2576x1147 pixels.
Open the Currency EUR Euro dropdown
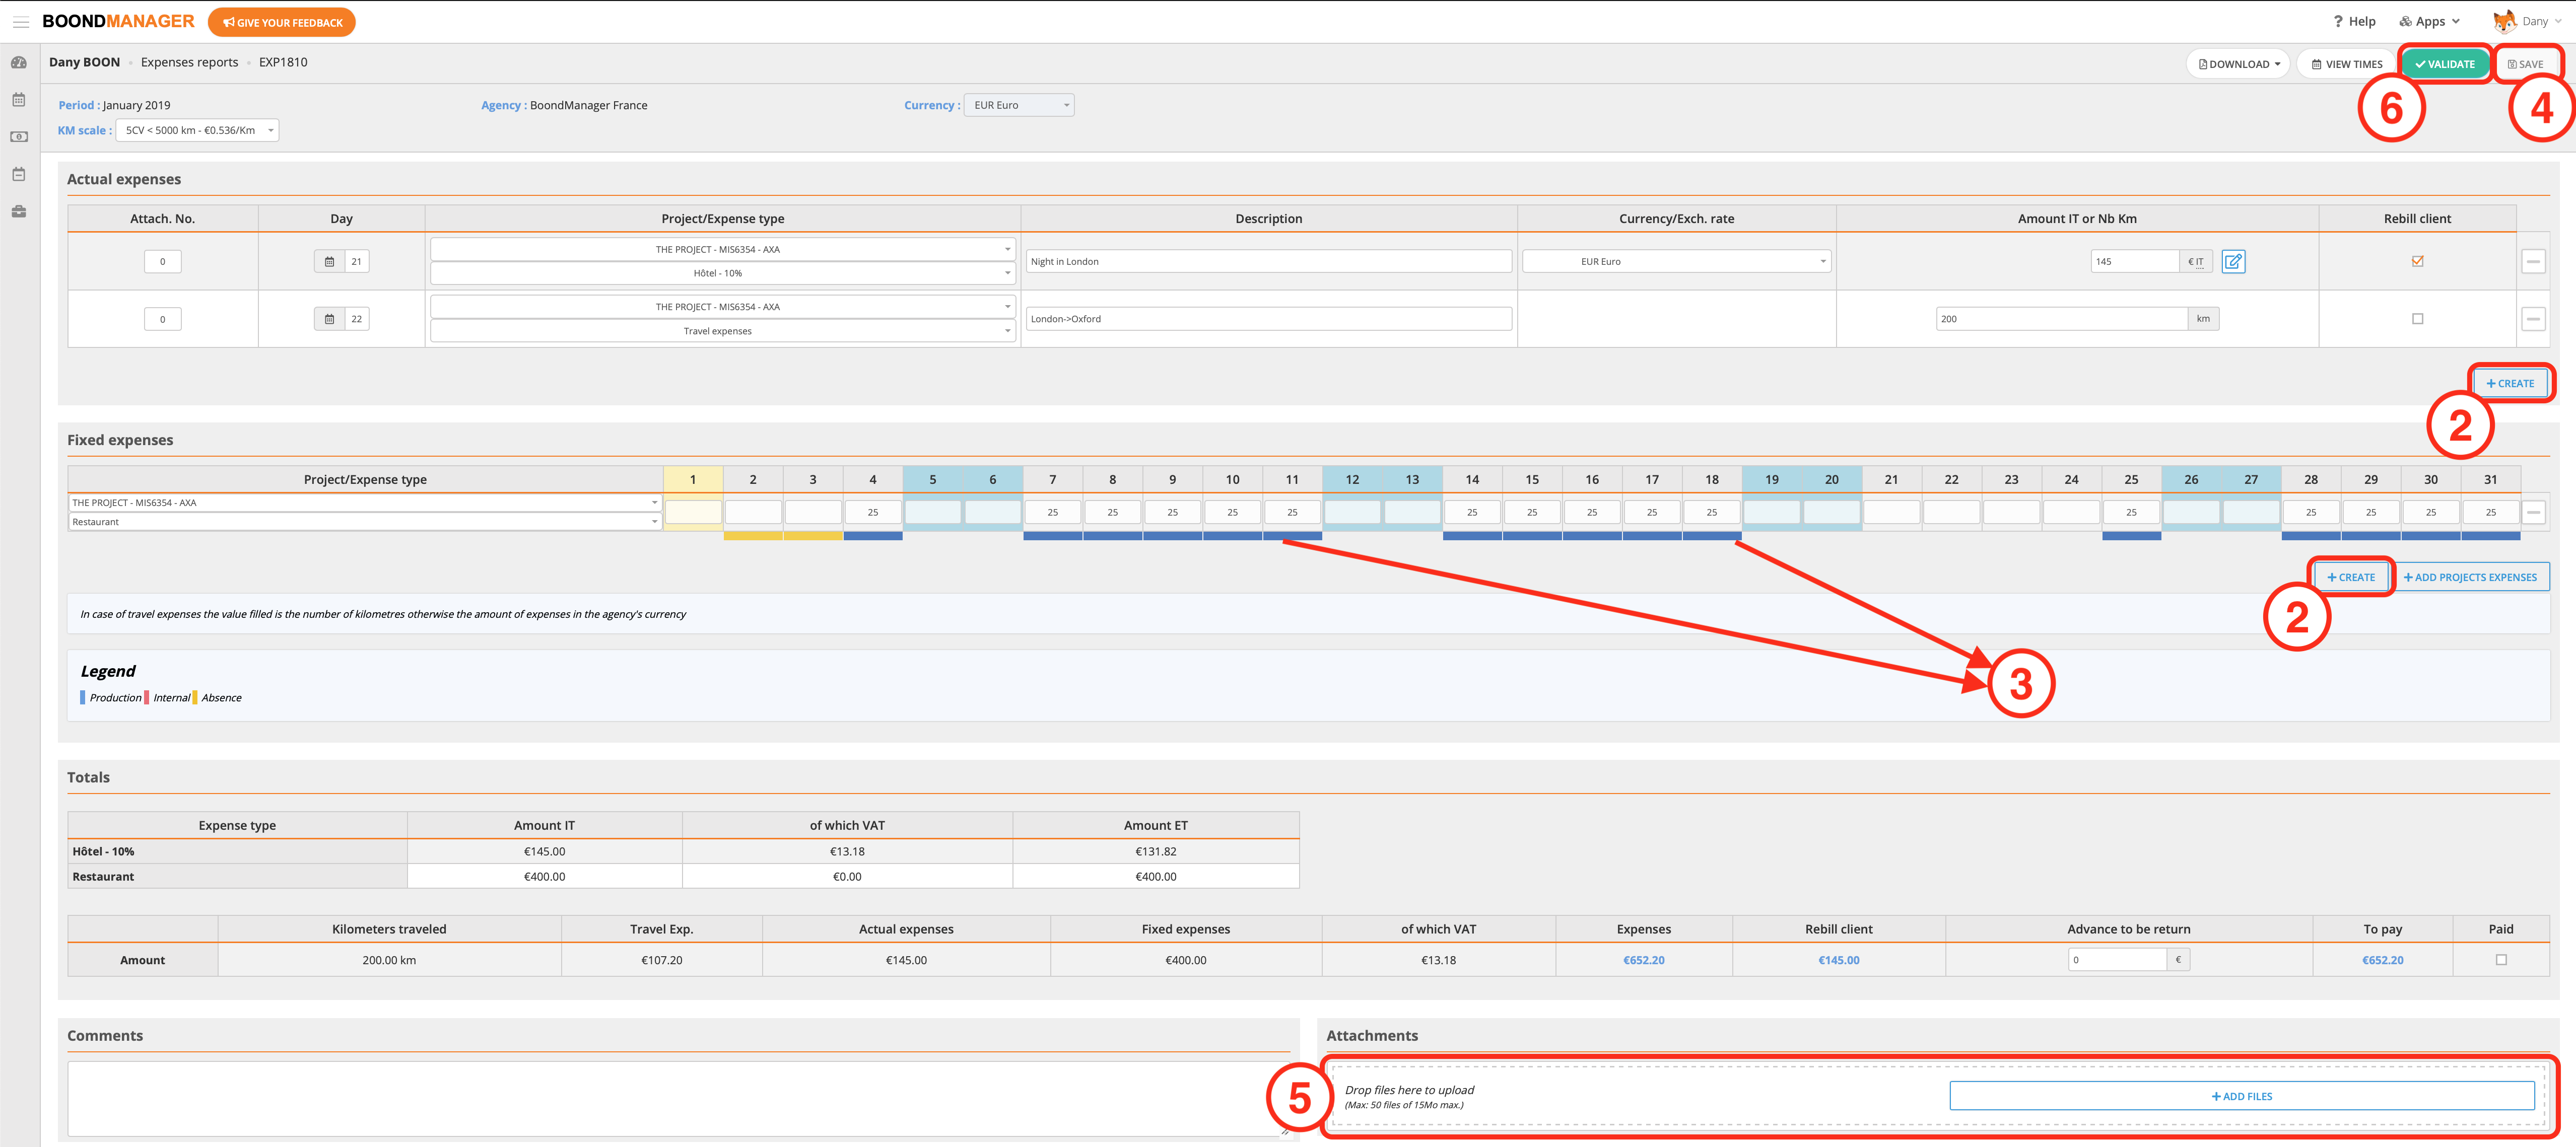pos(1019,105)
